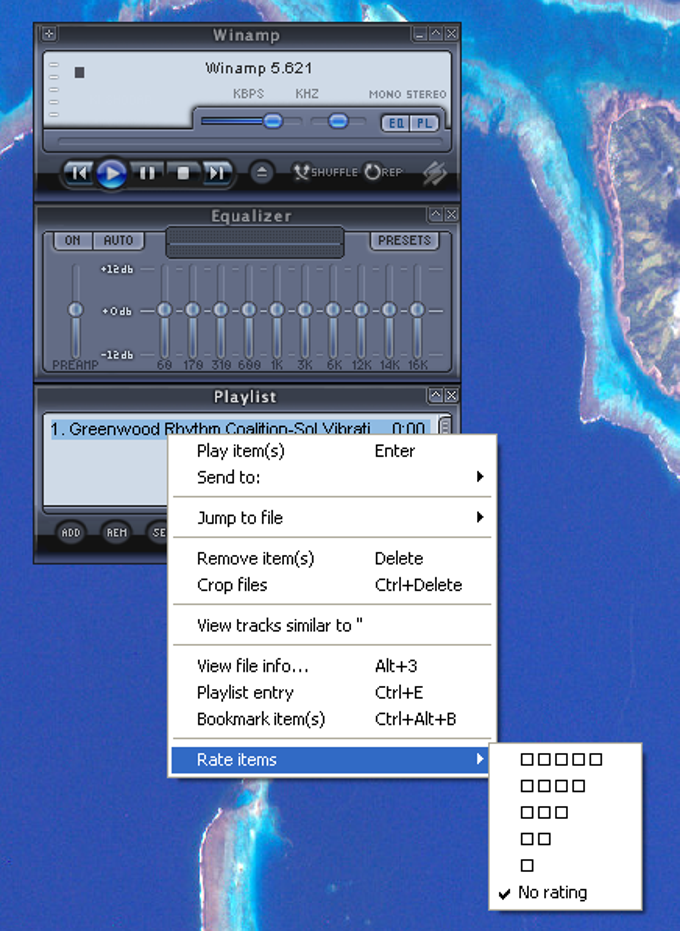Click the playlist scrollbar handle

(x=444, y=426)
